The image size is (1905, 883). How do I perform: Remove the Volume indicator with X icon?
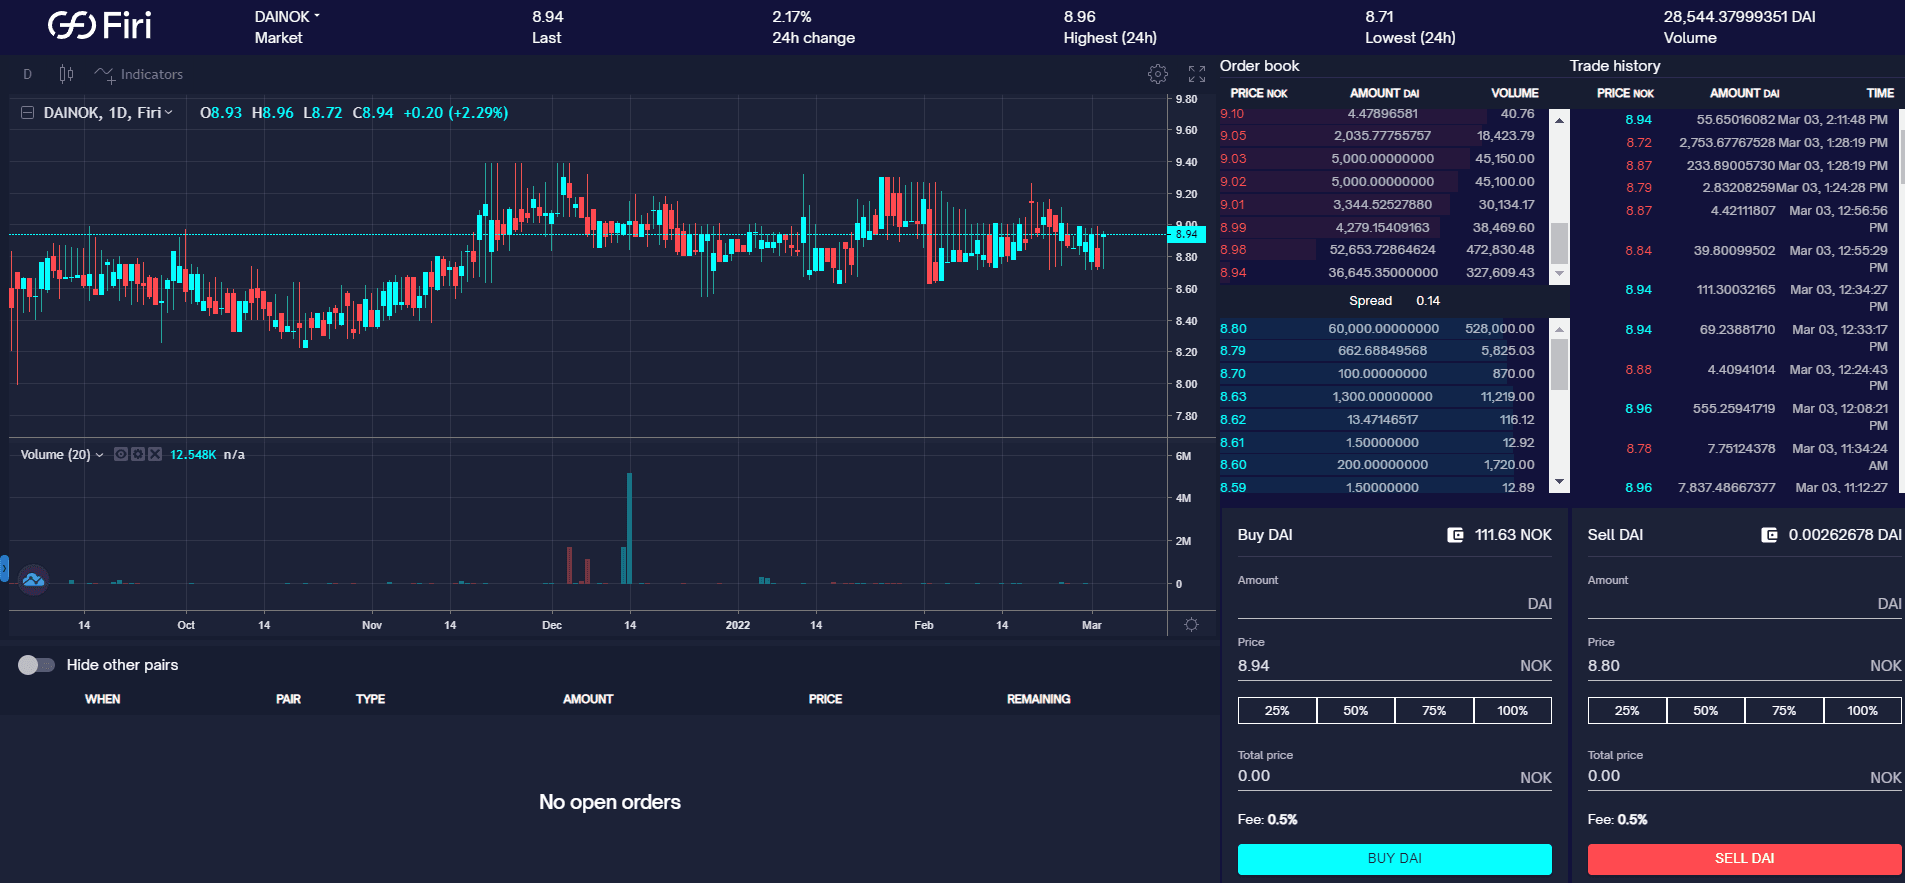coord(155,454)
